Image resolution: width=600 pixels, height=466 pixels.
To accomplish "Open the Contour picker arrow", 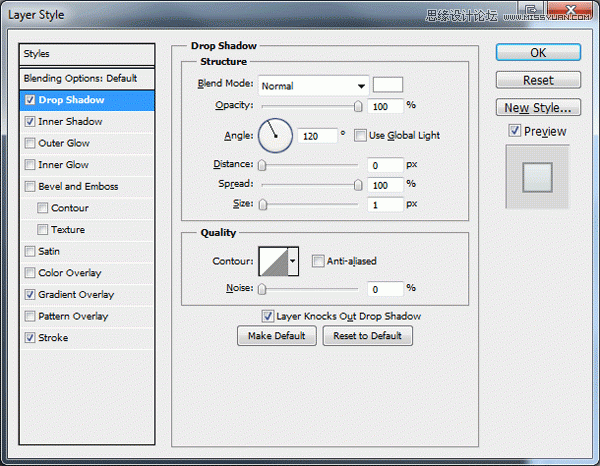I will click(x=293, y=261).
